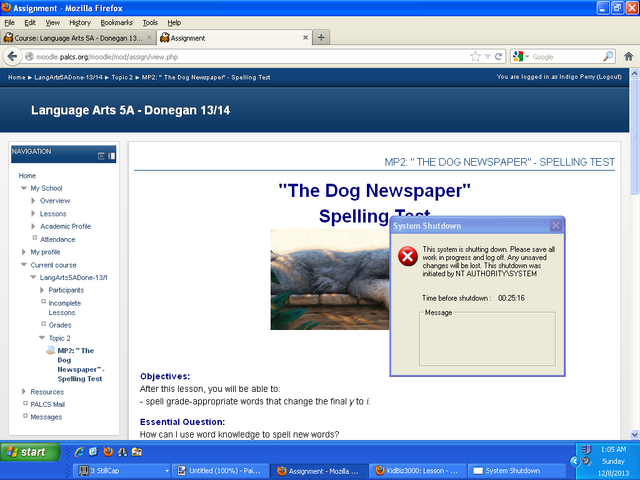This screenshot has width=640, height=480.
Task: Click page scrollbar up arrow
Action: [635, 73]
